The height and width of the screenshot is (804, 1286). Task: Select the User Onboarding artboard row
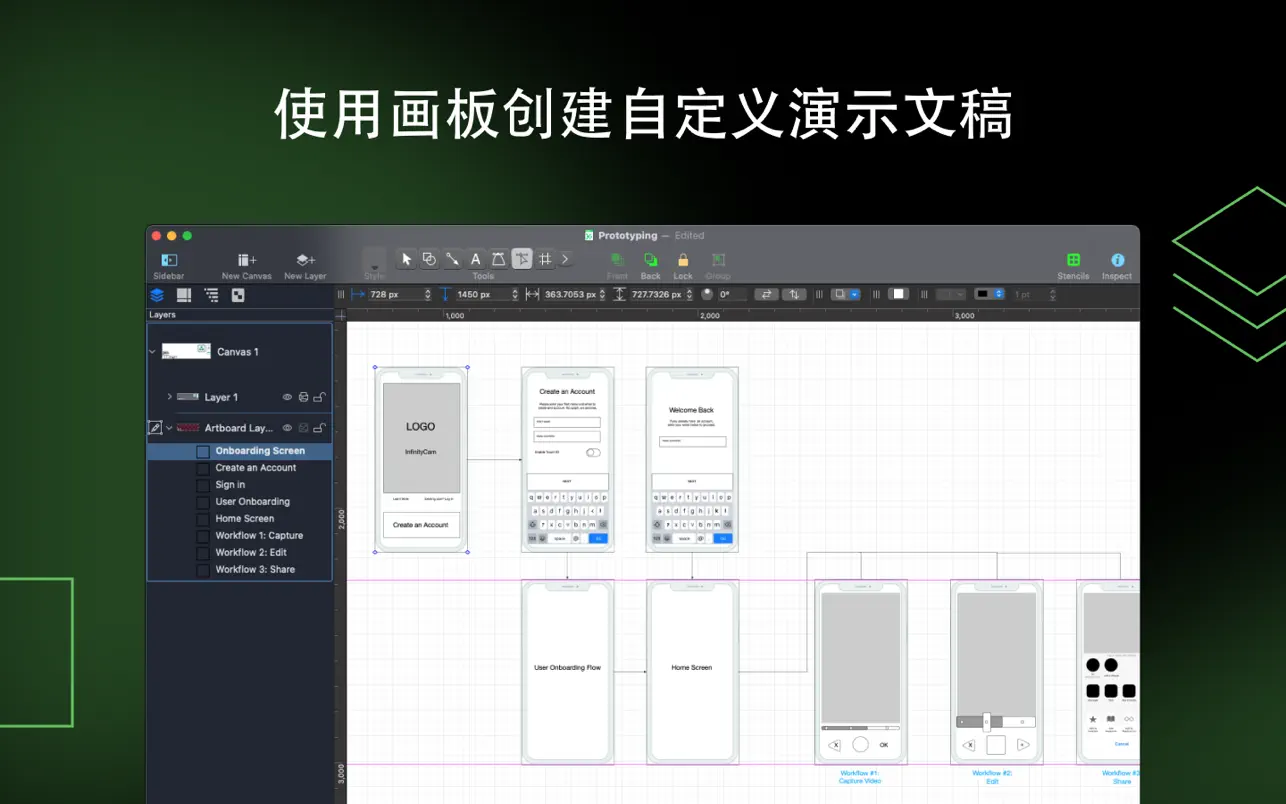click(x=240, y=502)
